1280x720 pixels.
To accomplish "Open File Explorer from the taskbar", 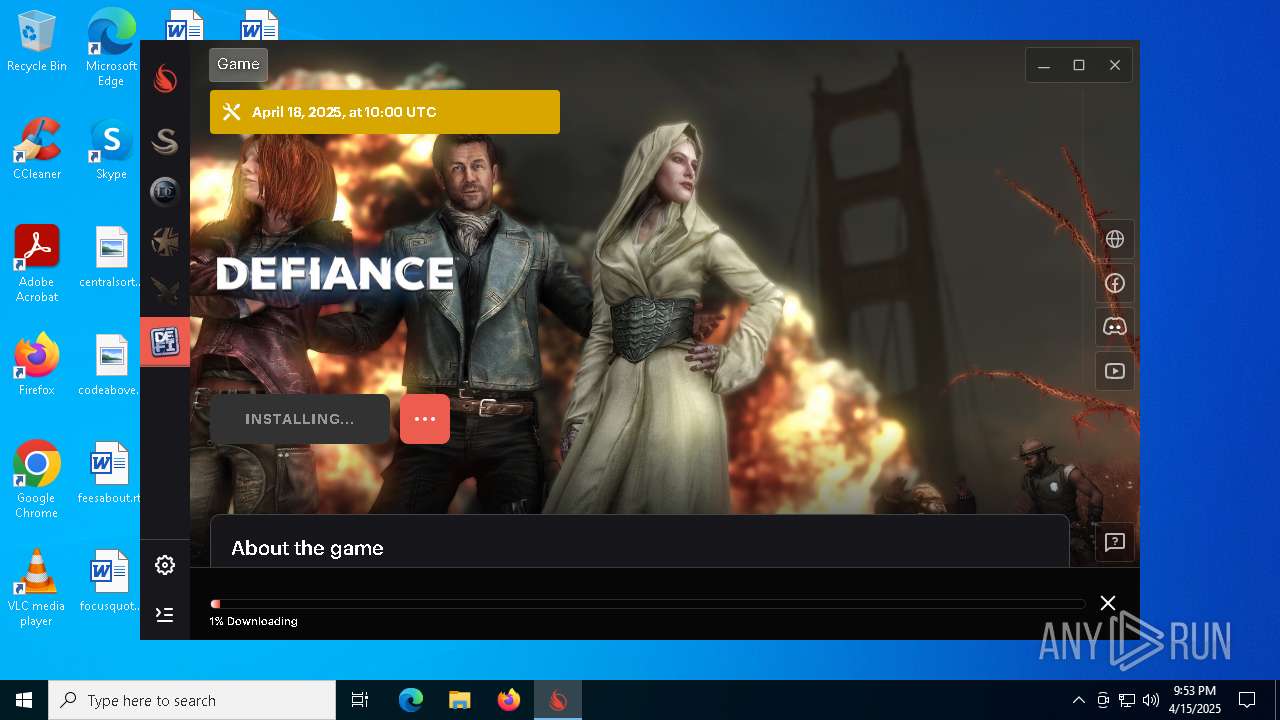I will (459, 700).
